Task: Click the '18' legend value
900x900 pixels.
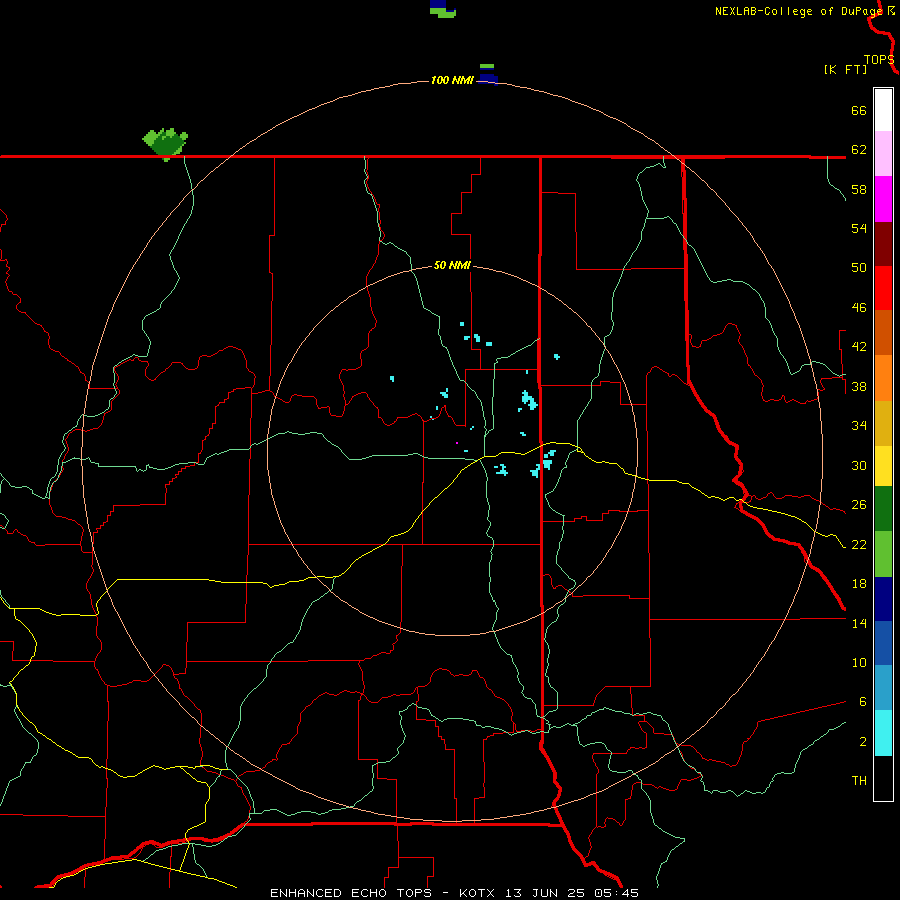Action: (x=859, y=583)
